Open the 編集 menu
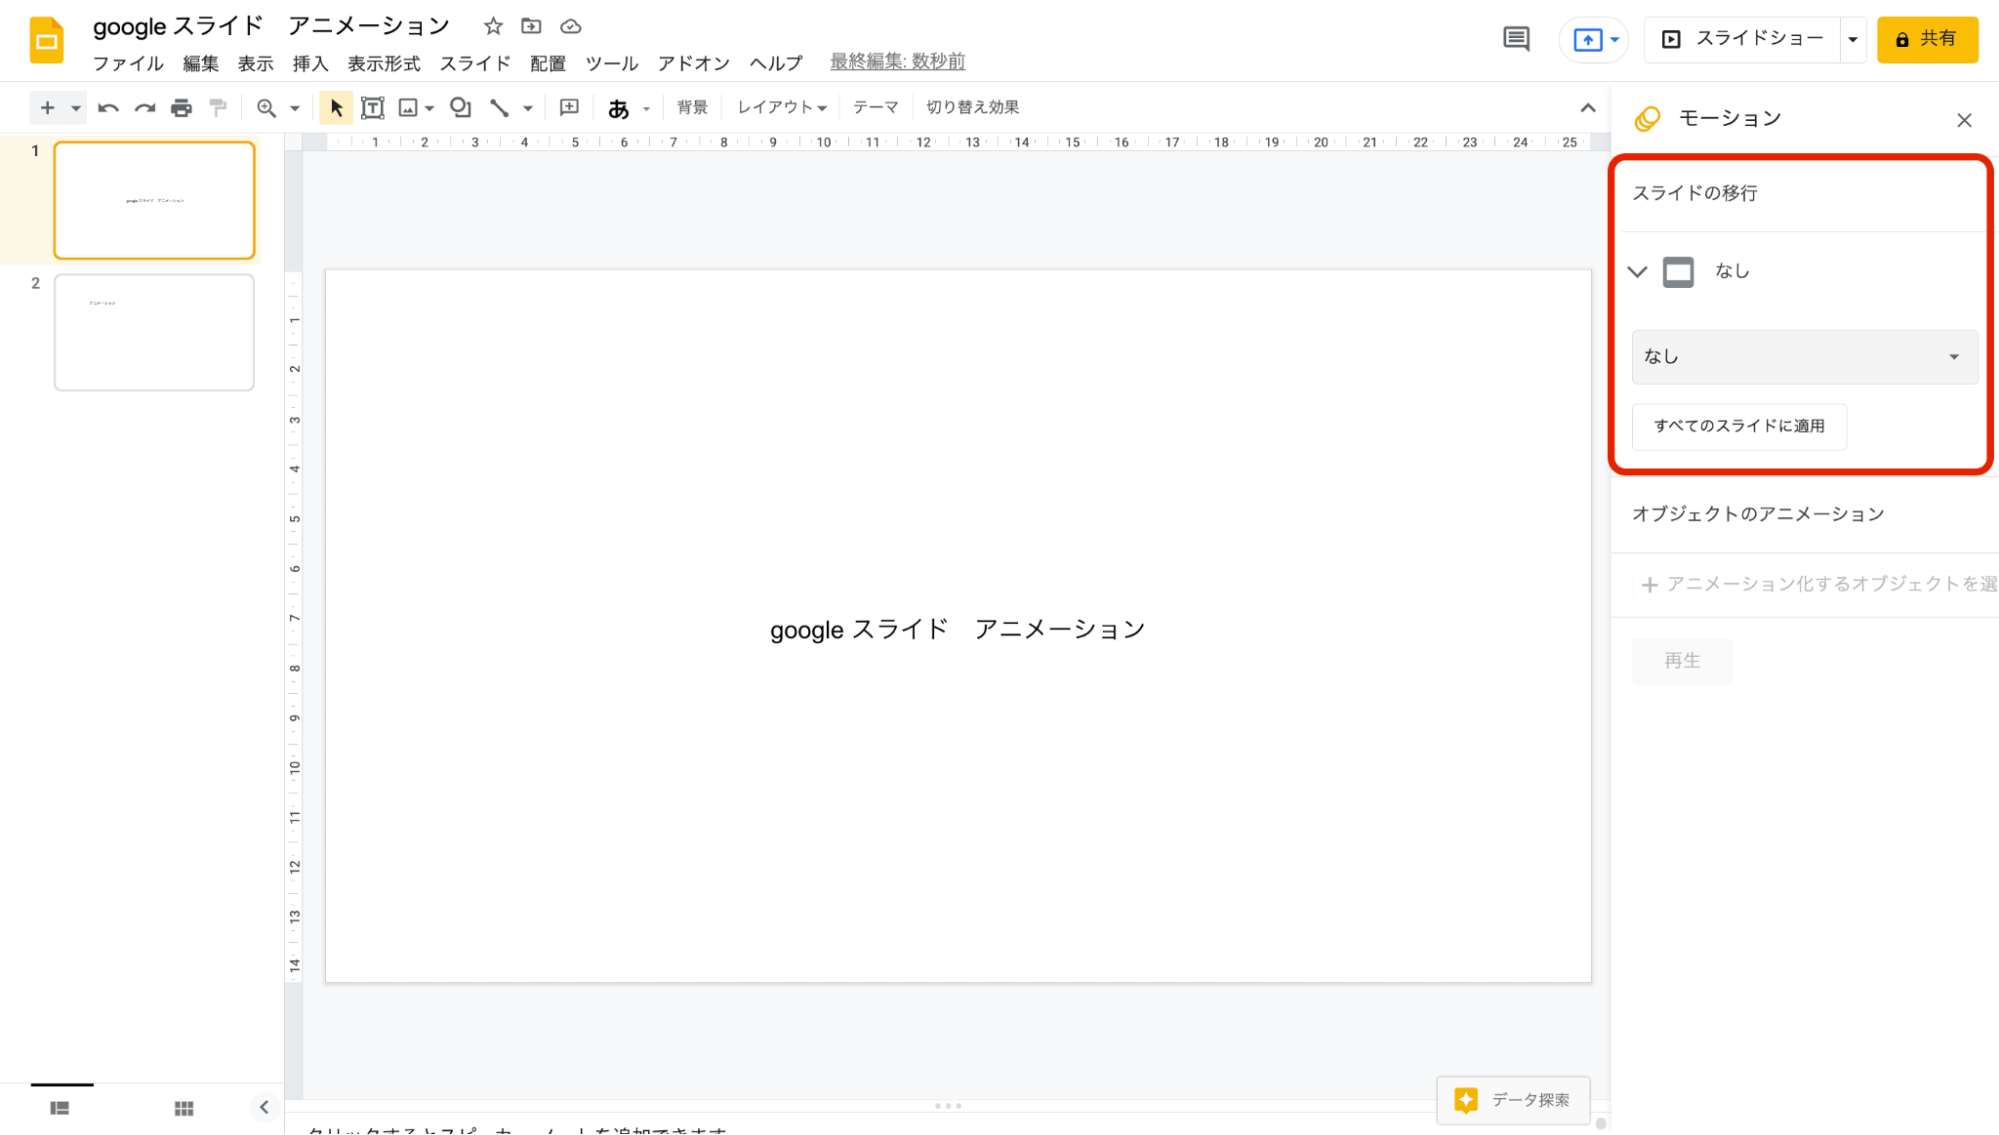The width and height of the screenshot is (1999, 1135). (x=200, y=63)
